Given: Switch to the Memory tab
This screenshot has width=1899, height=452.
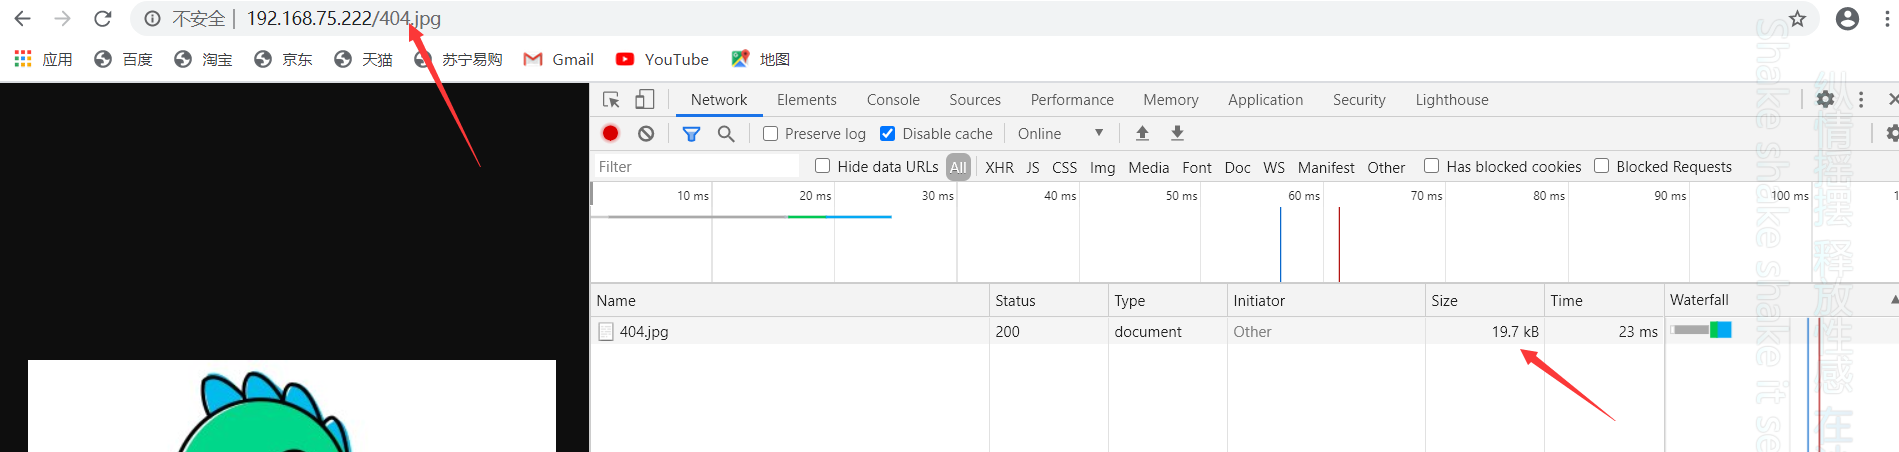Looking at the screenshot, I should click(x=1171, y=99).
